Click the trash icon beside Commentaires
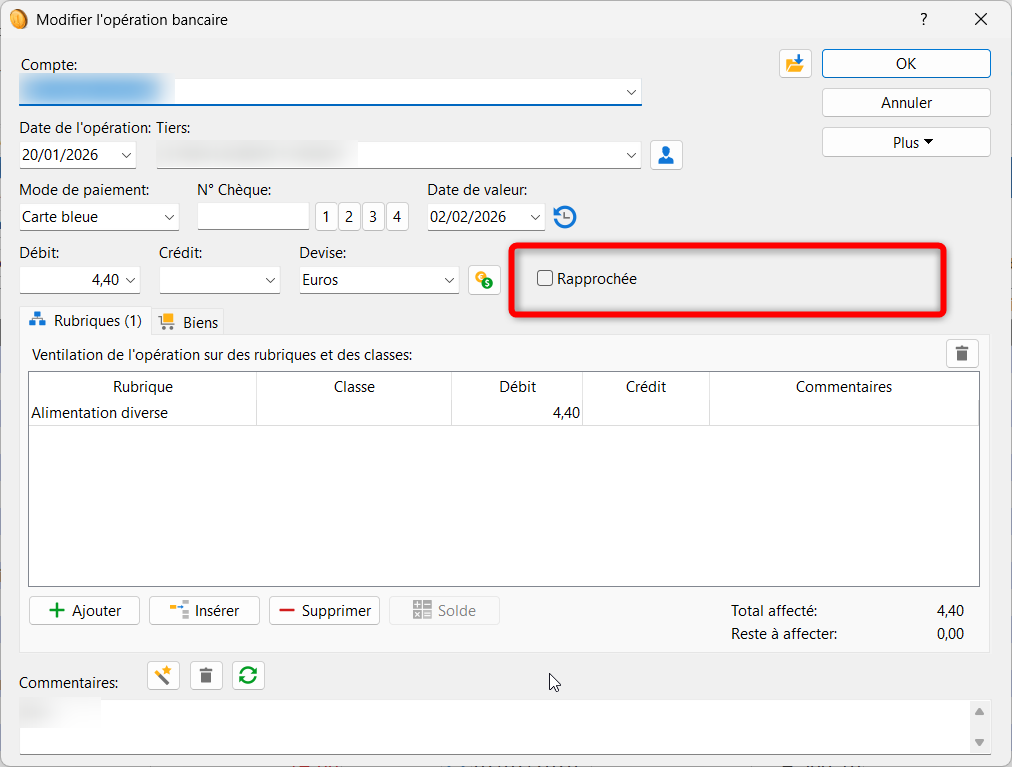This screenshot has height=767, width=1012. point(206,676)
